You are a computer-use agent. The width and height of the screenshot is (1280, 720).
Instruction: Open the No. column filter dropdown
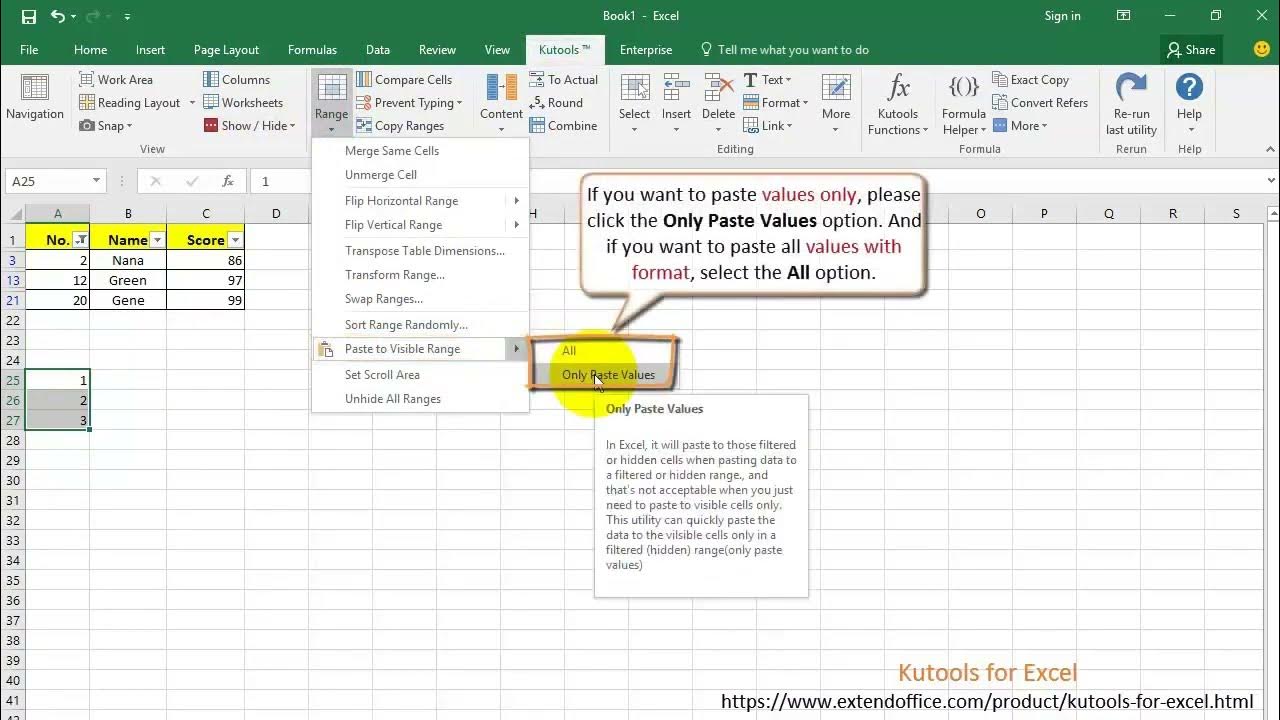(81, 240)
